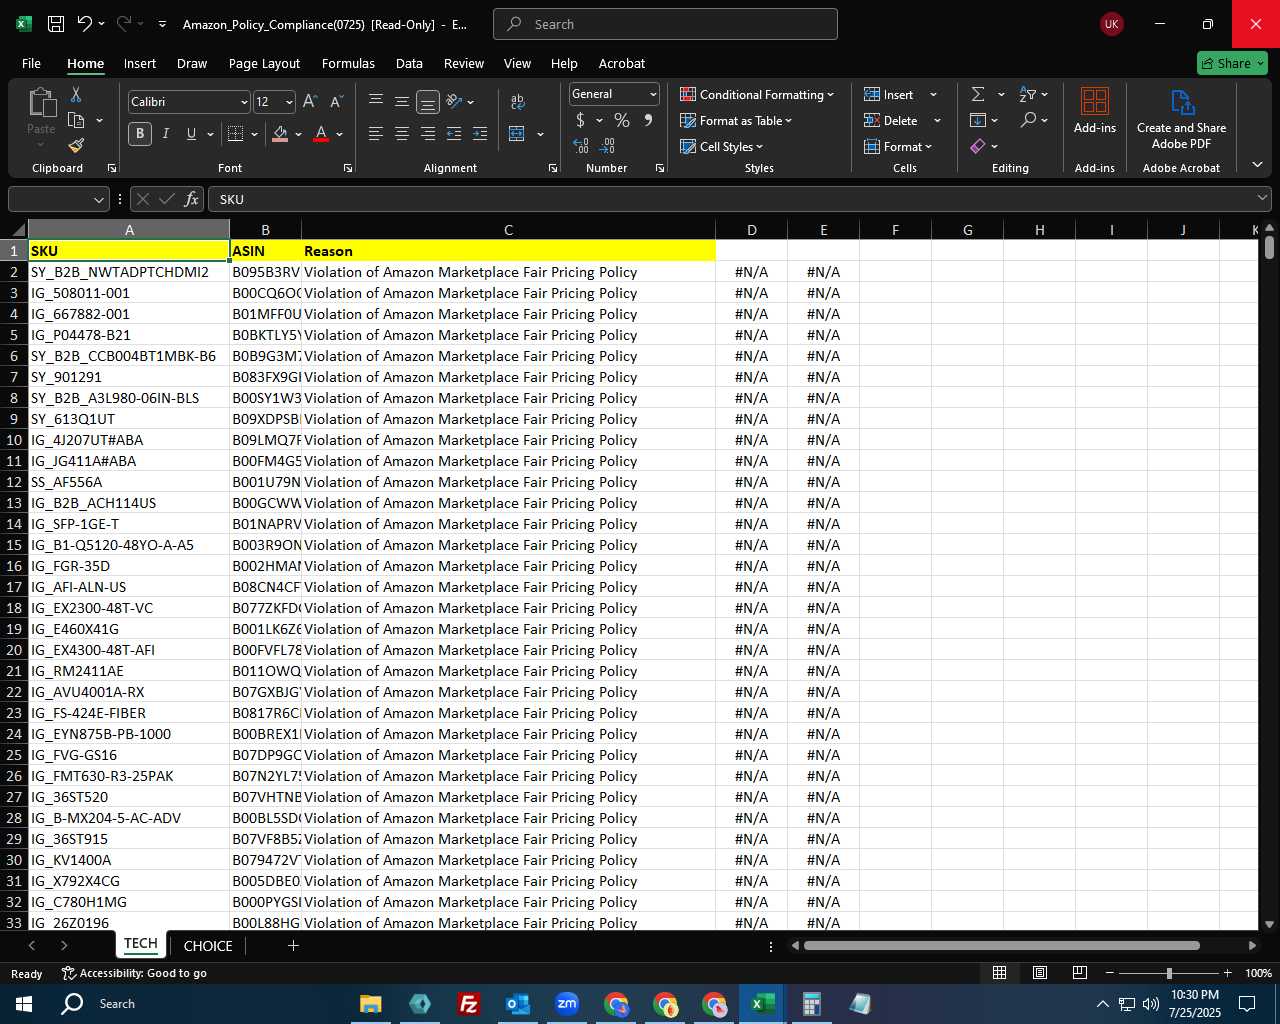Click Decrease Decimal icon

[x=607, y=146]
